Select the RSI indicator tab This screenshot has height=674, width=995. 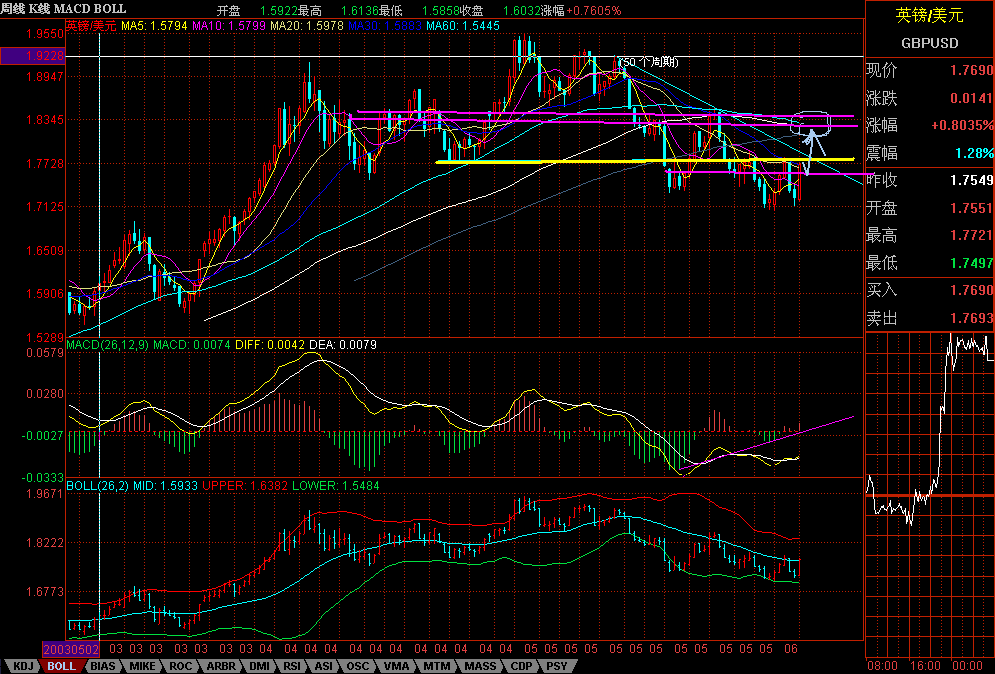coord(292,666)
